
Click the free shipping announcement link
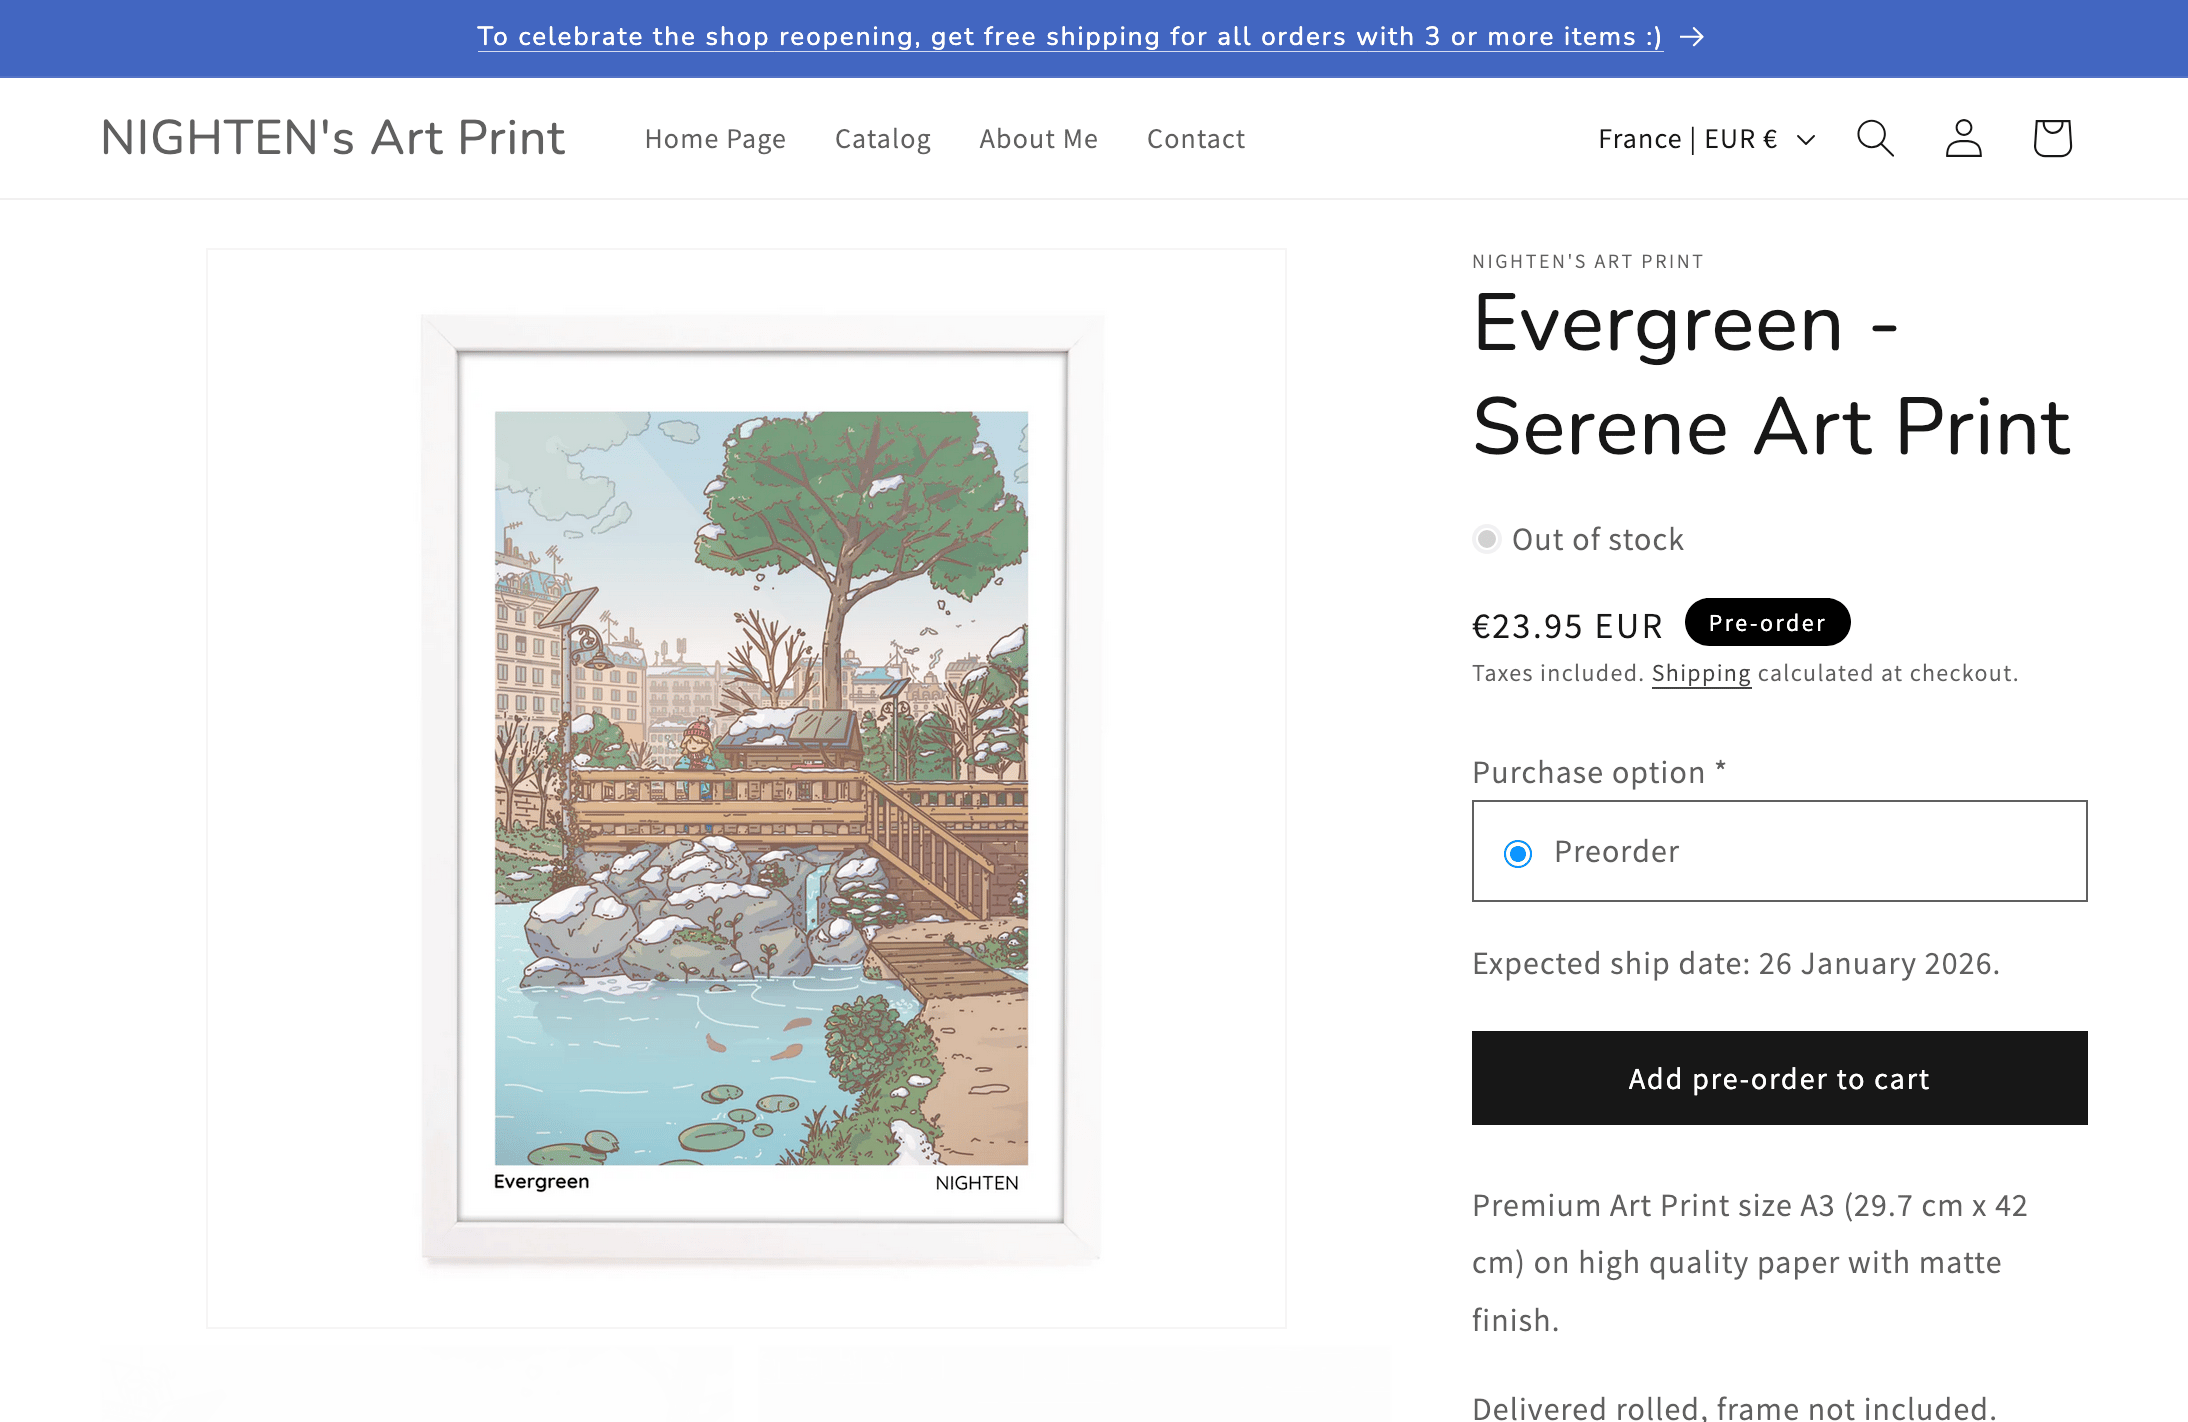tap(1069, 37)
